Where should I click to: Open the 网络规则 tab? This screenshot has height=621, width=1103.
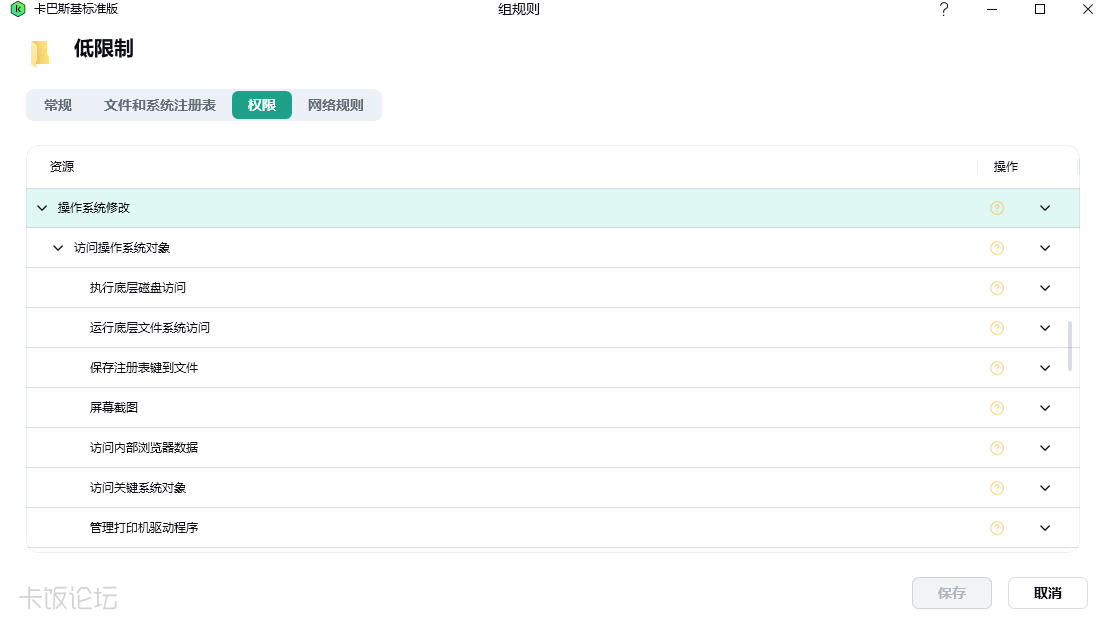coord(336,105)
